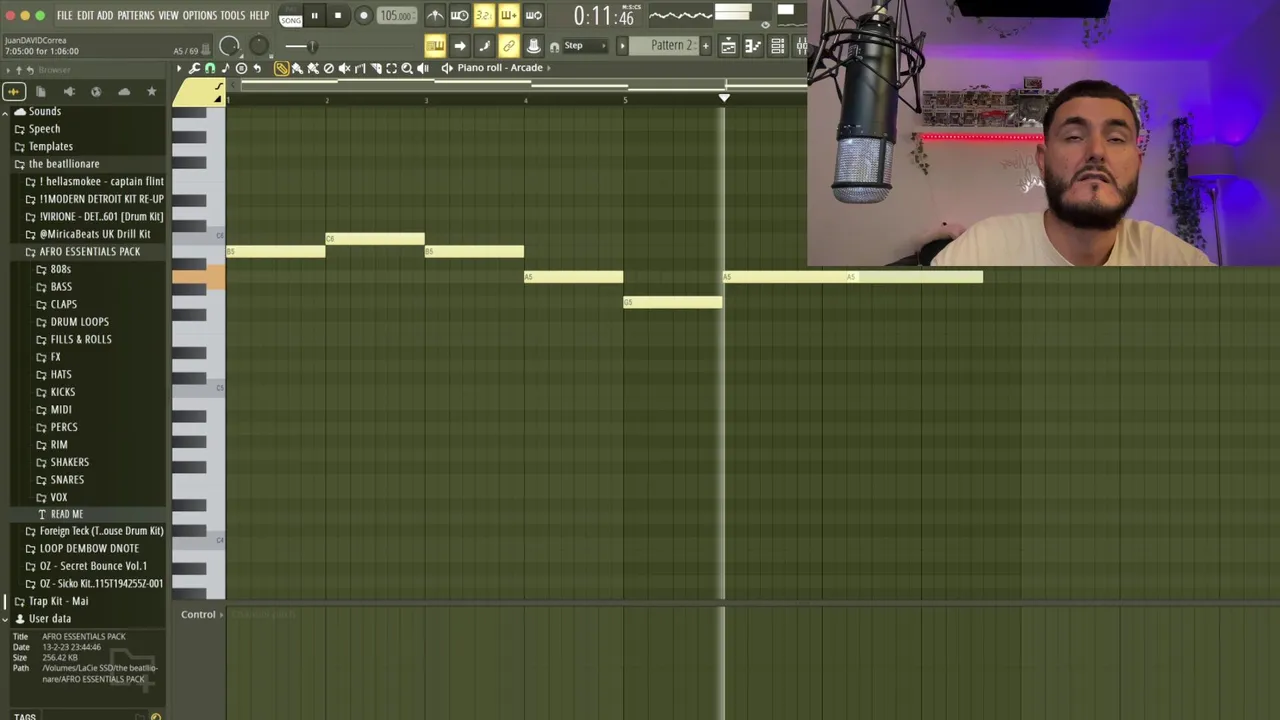Select the Draw pencil tool

coord(282,68)
